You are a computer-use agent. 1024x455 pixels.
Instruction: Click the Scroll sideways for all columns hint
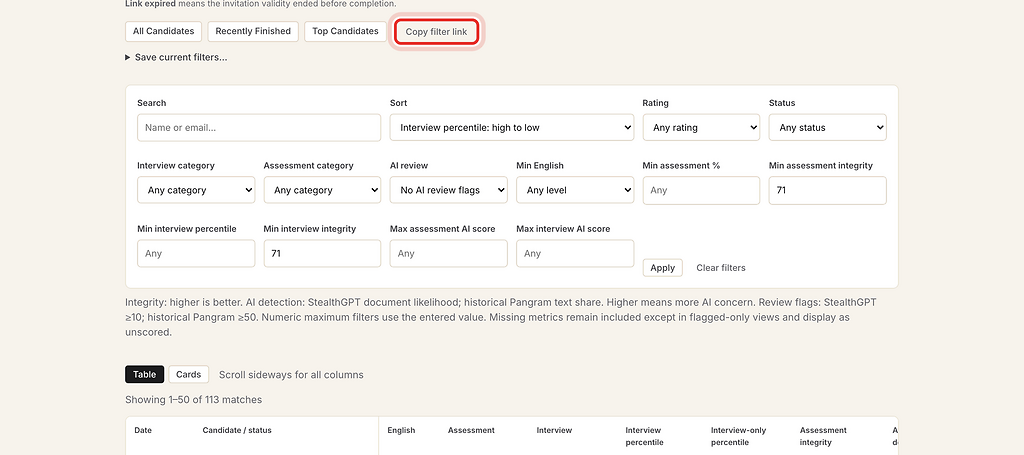[x=291, y=375]
